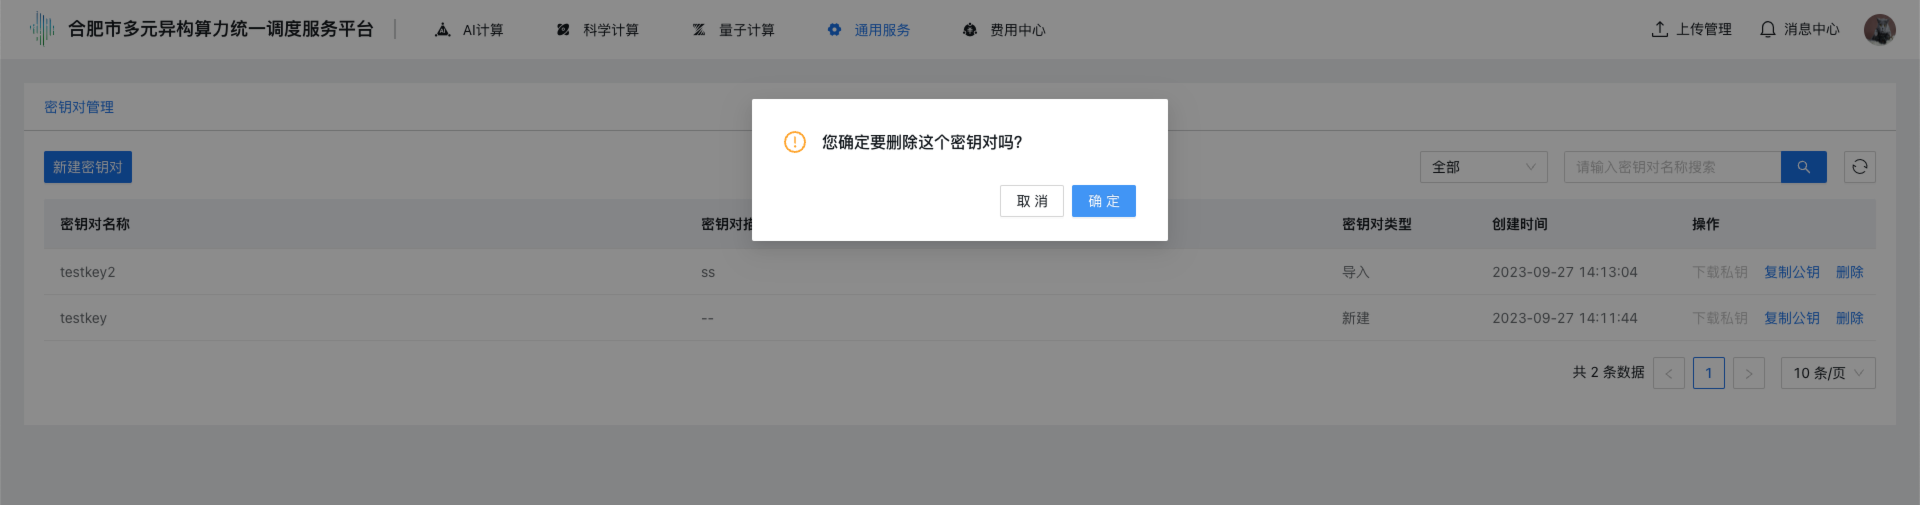This screenshot has width=1920, height=505.
Task: Click the orange warning icon in dialog
Action: (x=795, y=142)
